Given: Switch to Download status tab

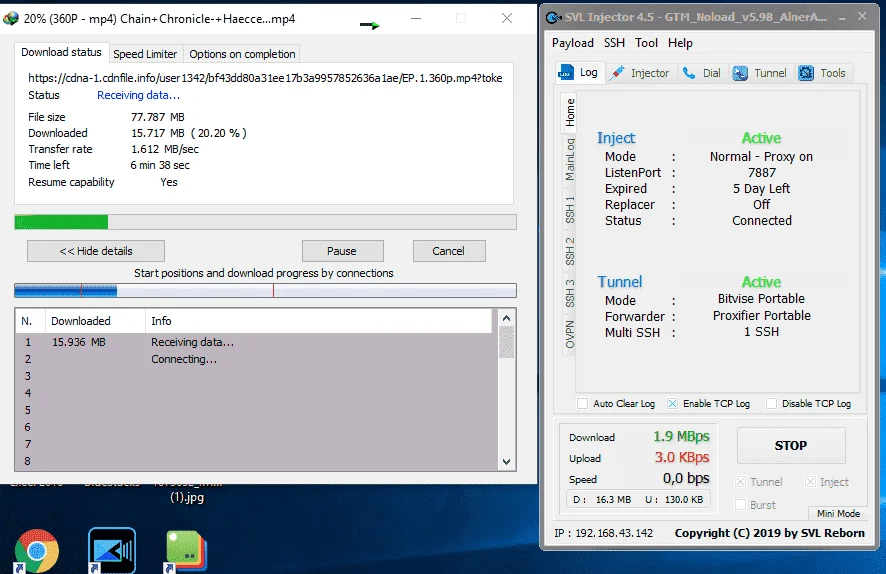Looking at the screenshot, I should 61,53.
